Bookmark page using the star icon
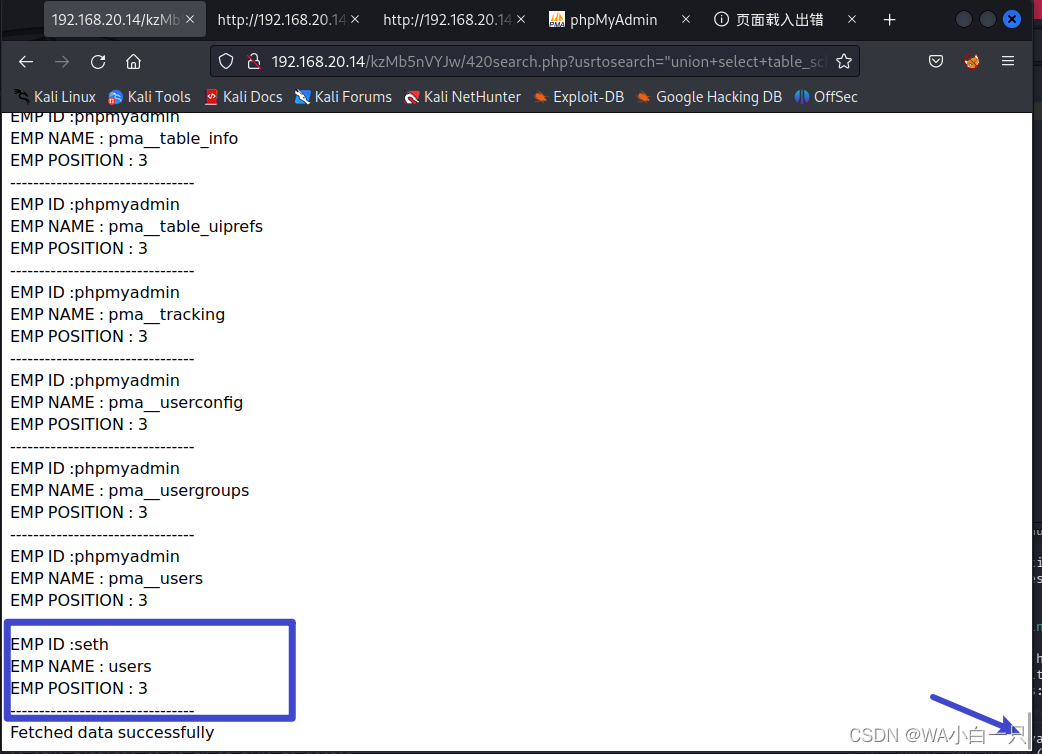1042x754 pixels. pyautogui.click(x=845, y=61)
